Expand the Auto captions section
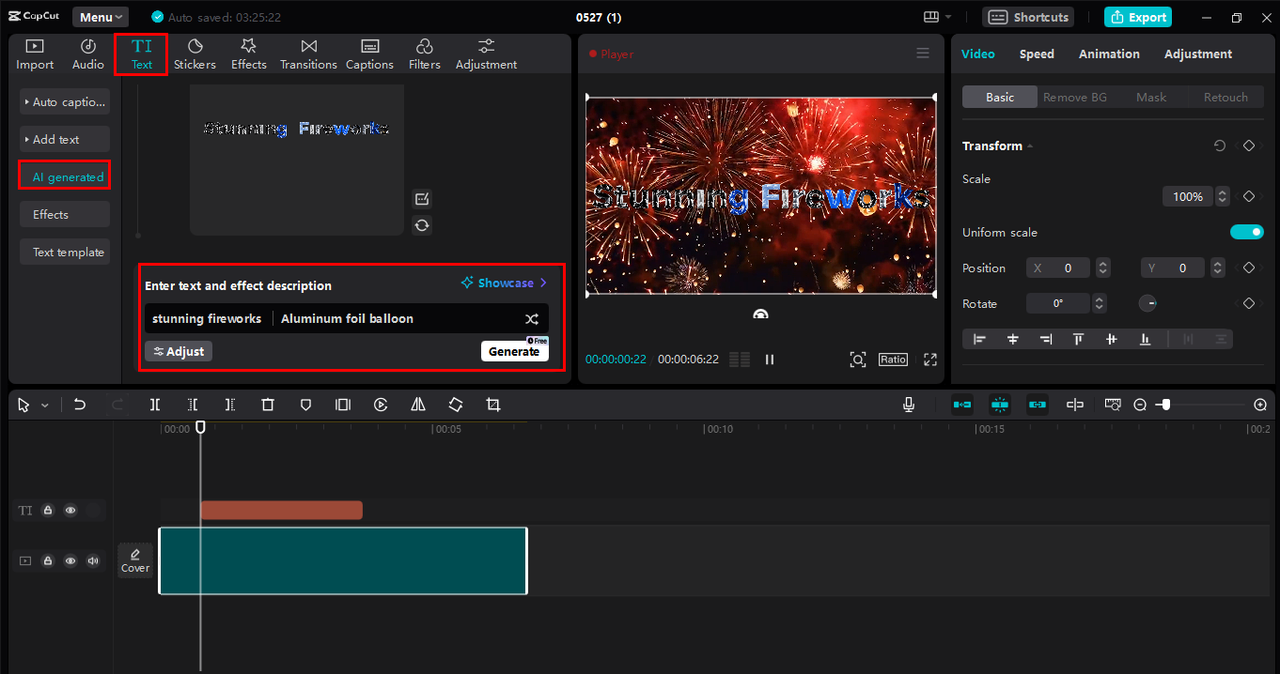 coord(65,102)
